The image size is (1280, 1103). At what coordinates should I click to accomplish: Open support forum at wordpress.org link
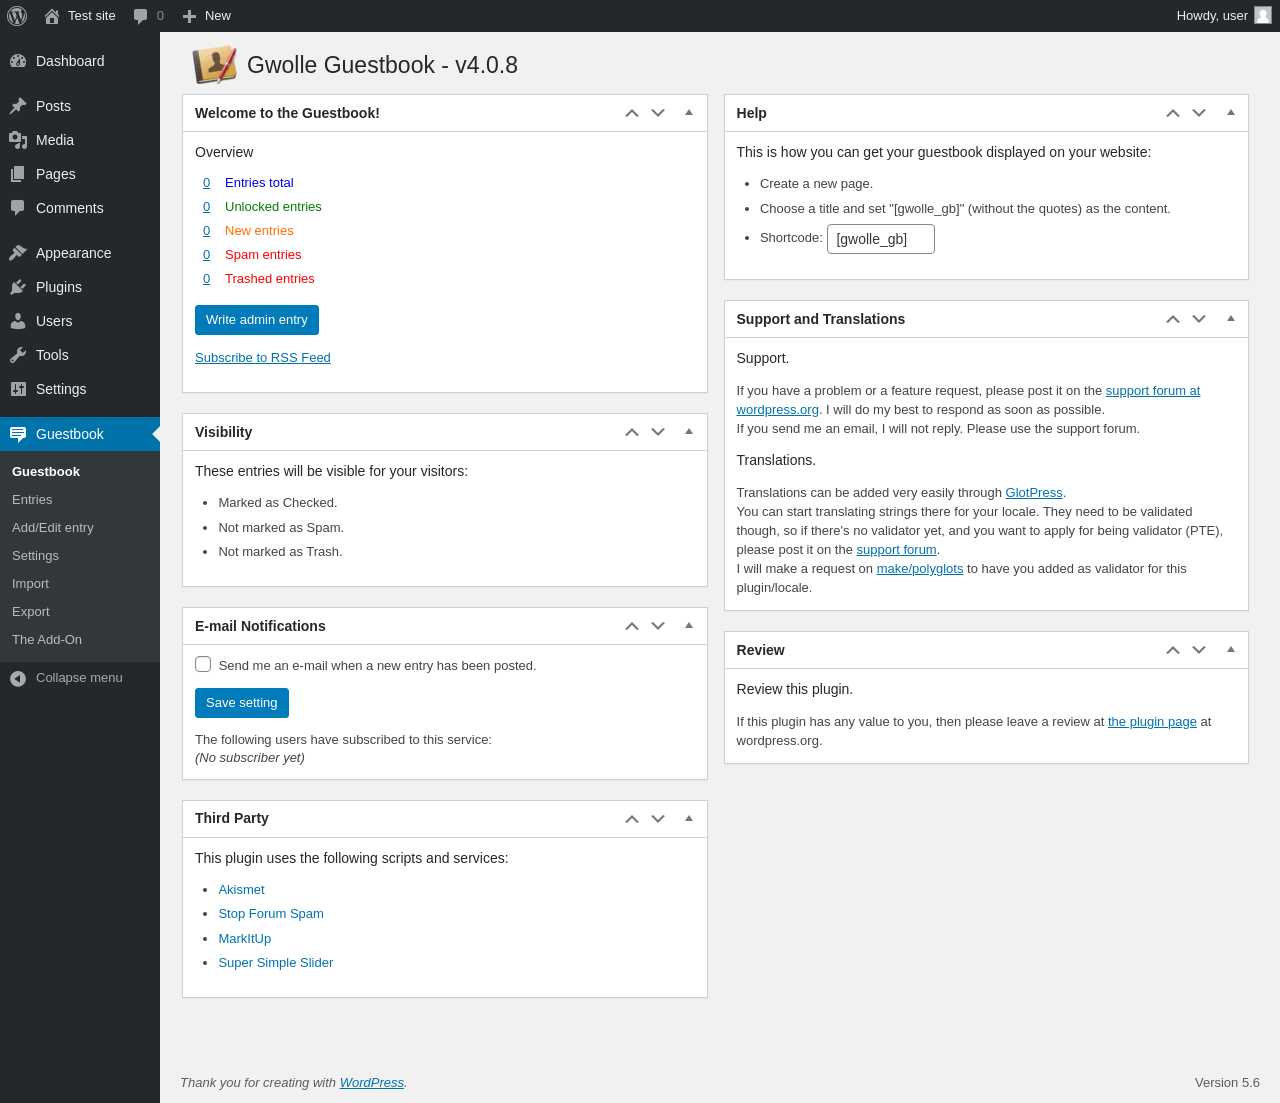1153,391
